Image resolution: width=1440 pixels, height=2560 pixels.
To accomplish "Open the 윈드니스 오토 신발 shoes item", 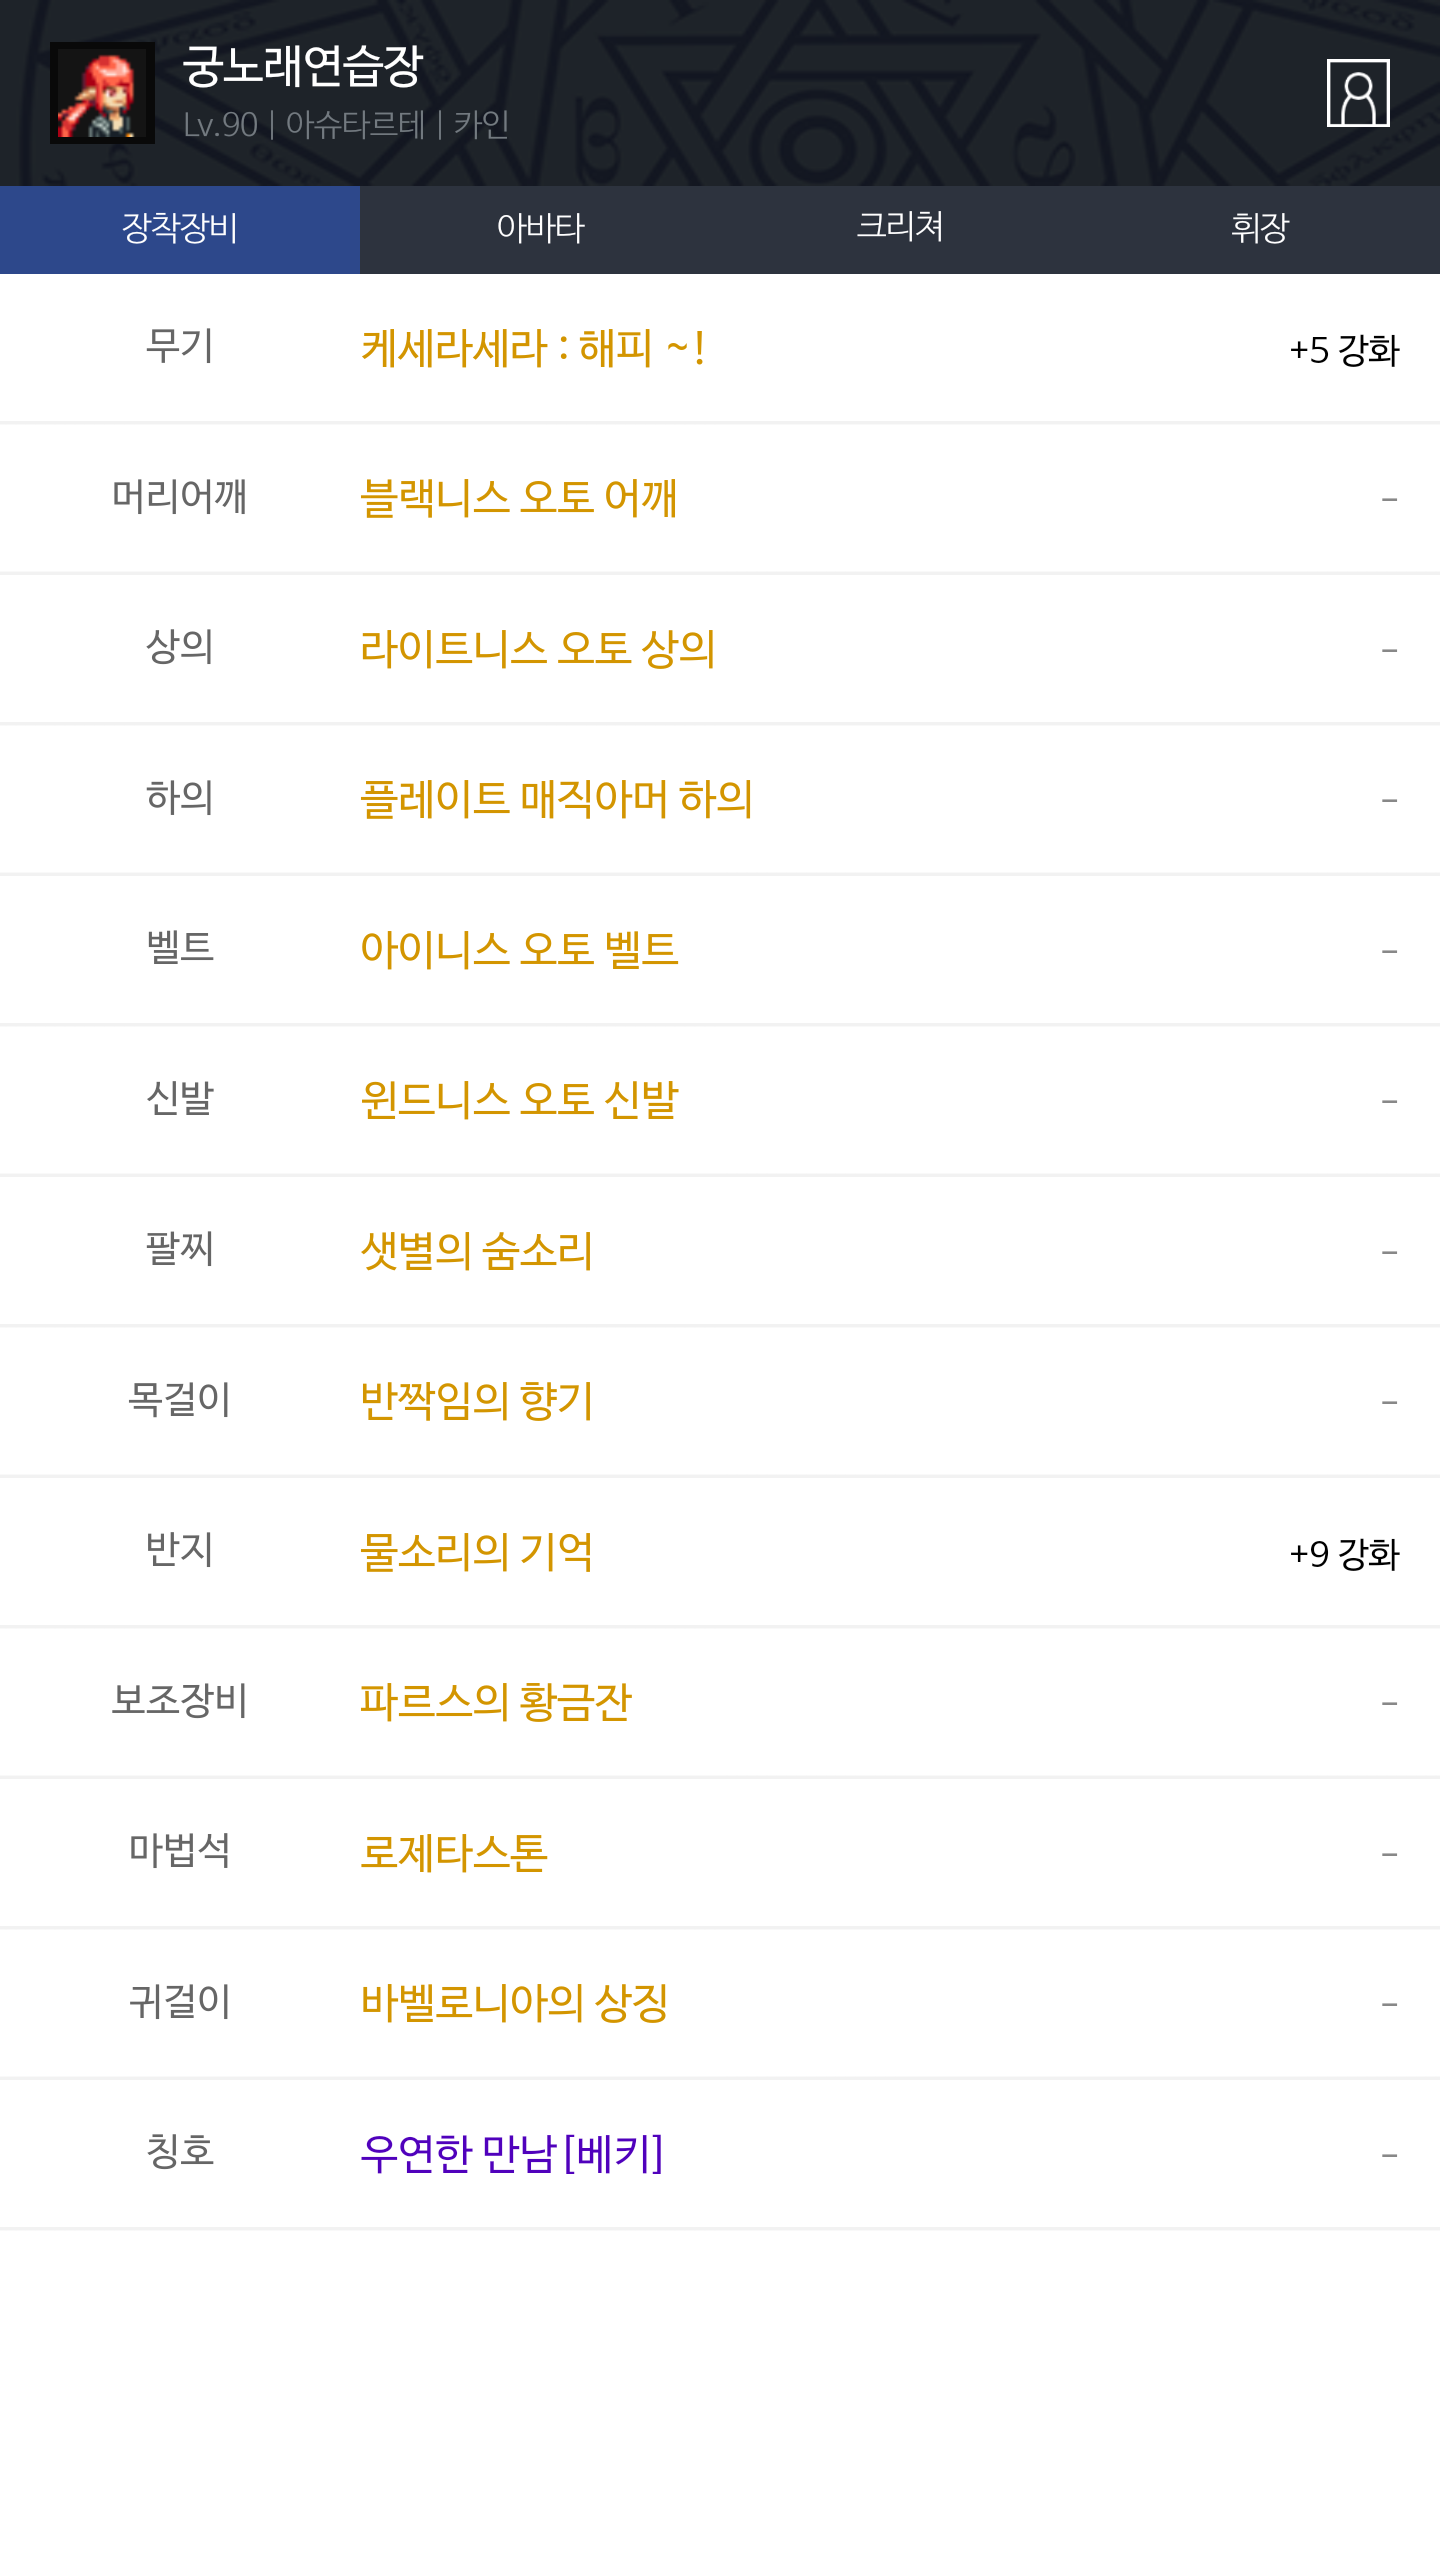I will pos(519,1100).
